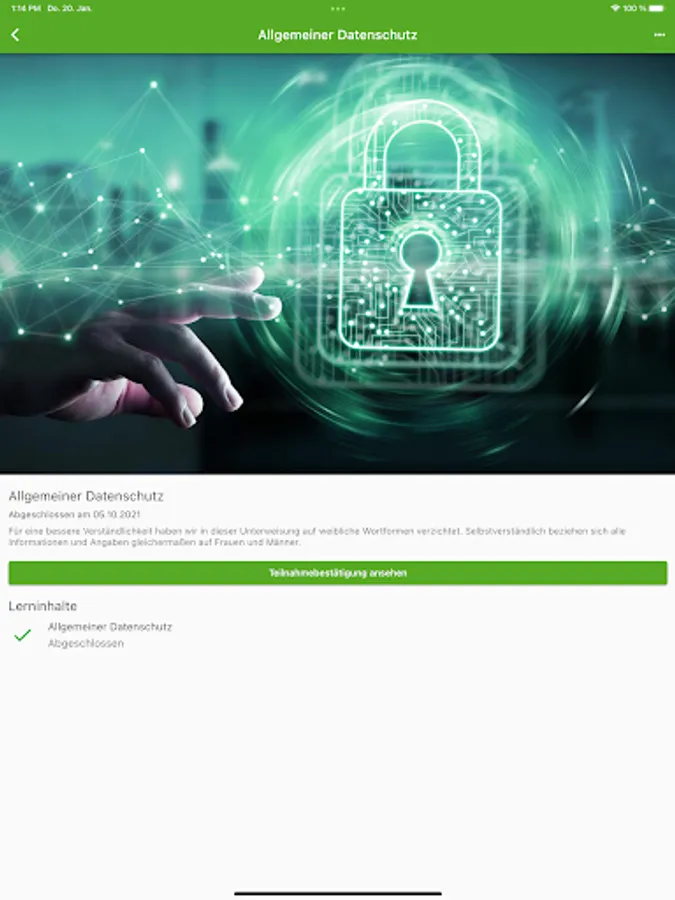The image size is (675, 900).
Task: Open the Allgemeiner Datenschutz learning item
Action: pyautogui.click(x=110, y=627)
